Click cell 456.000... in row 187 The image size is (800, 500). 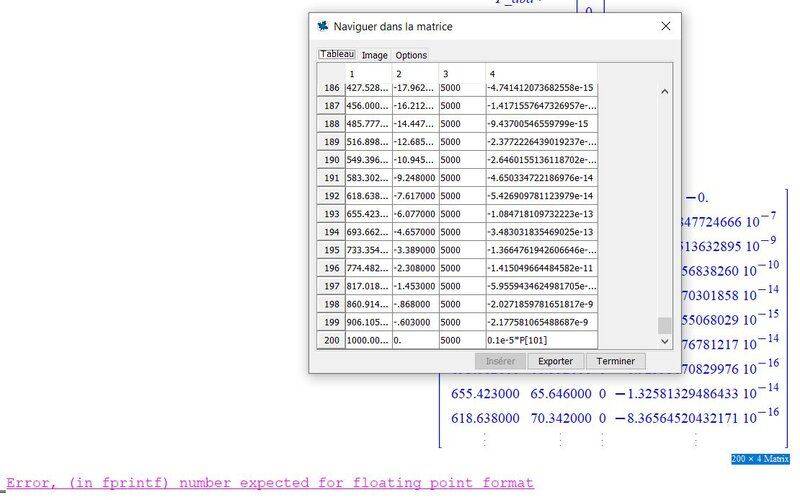(368, 106)
